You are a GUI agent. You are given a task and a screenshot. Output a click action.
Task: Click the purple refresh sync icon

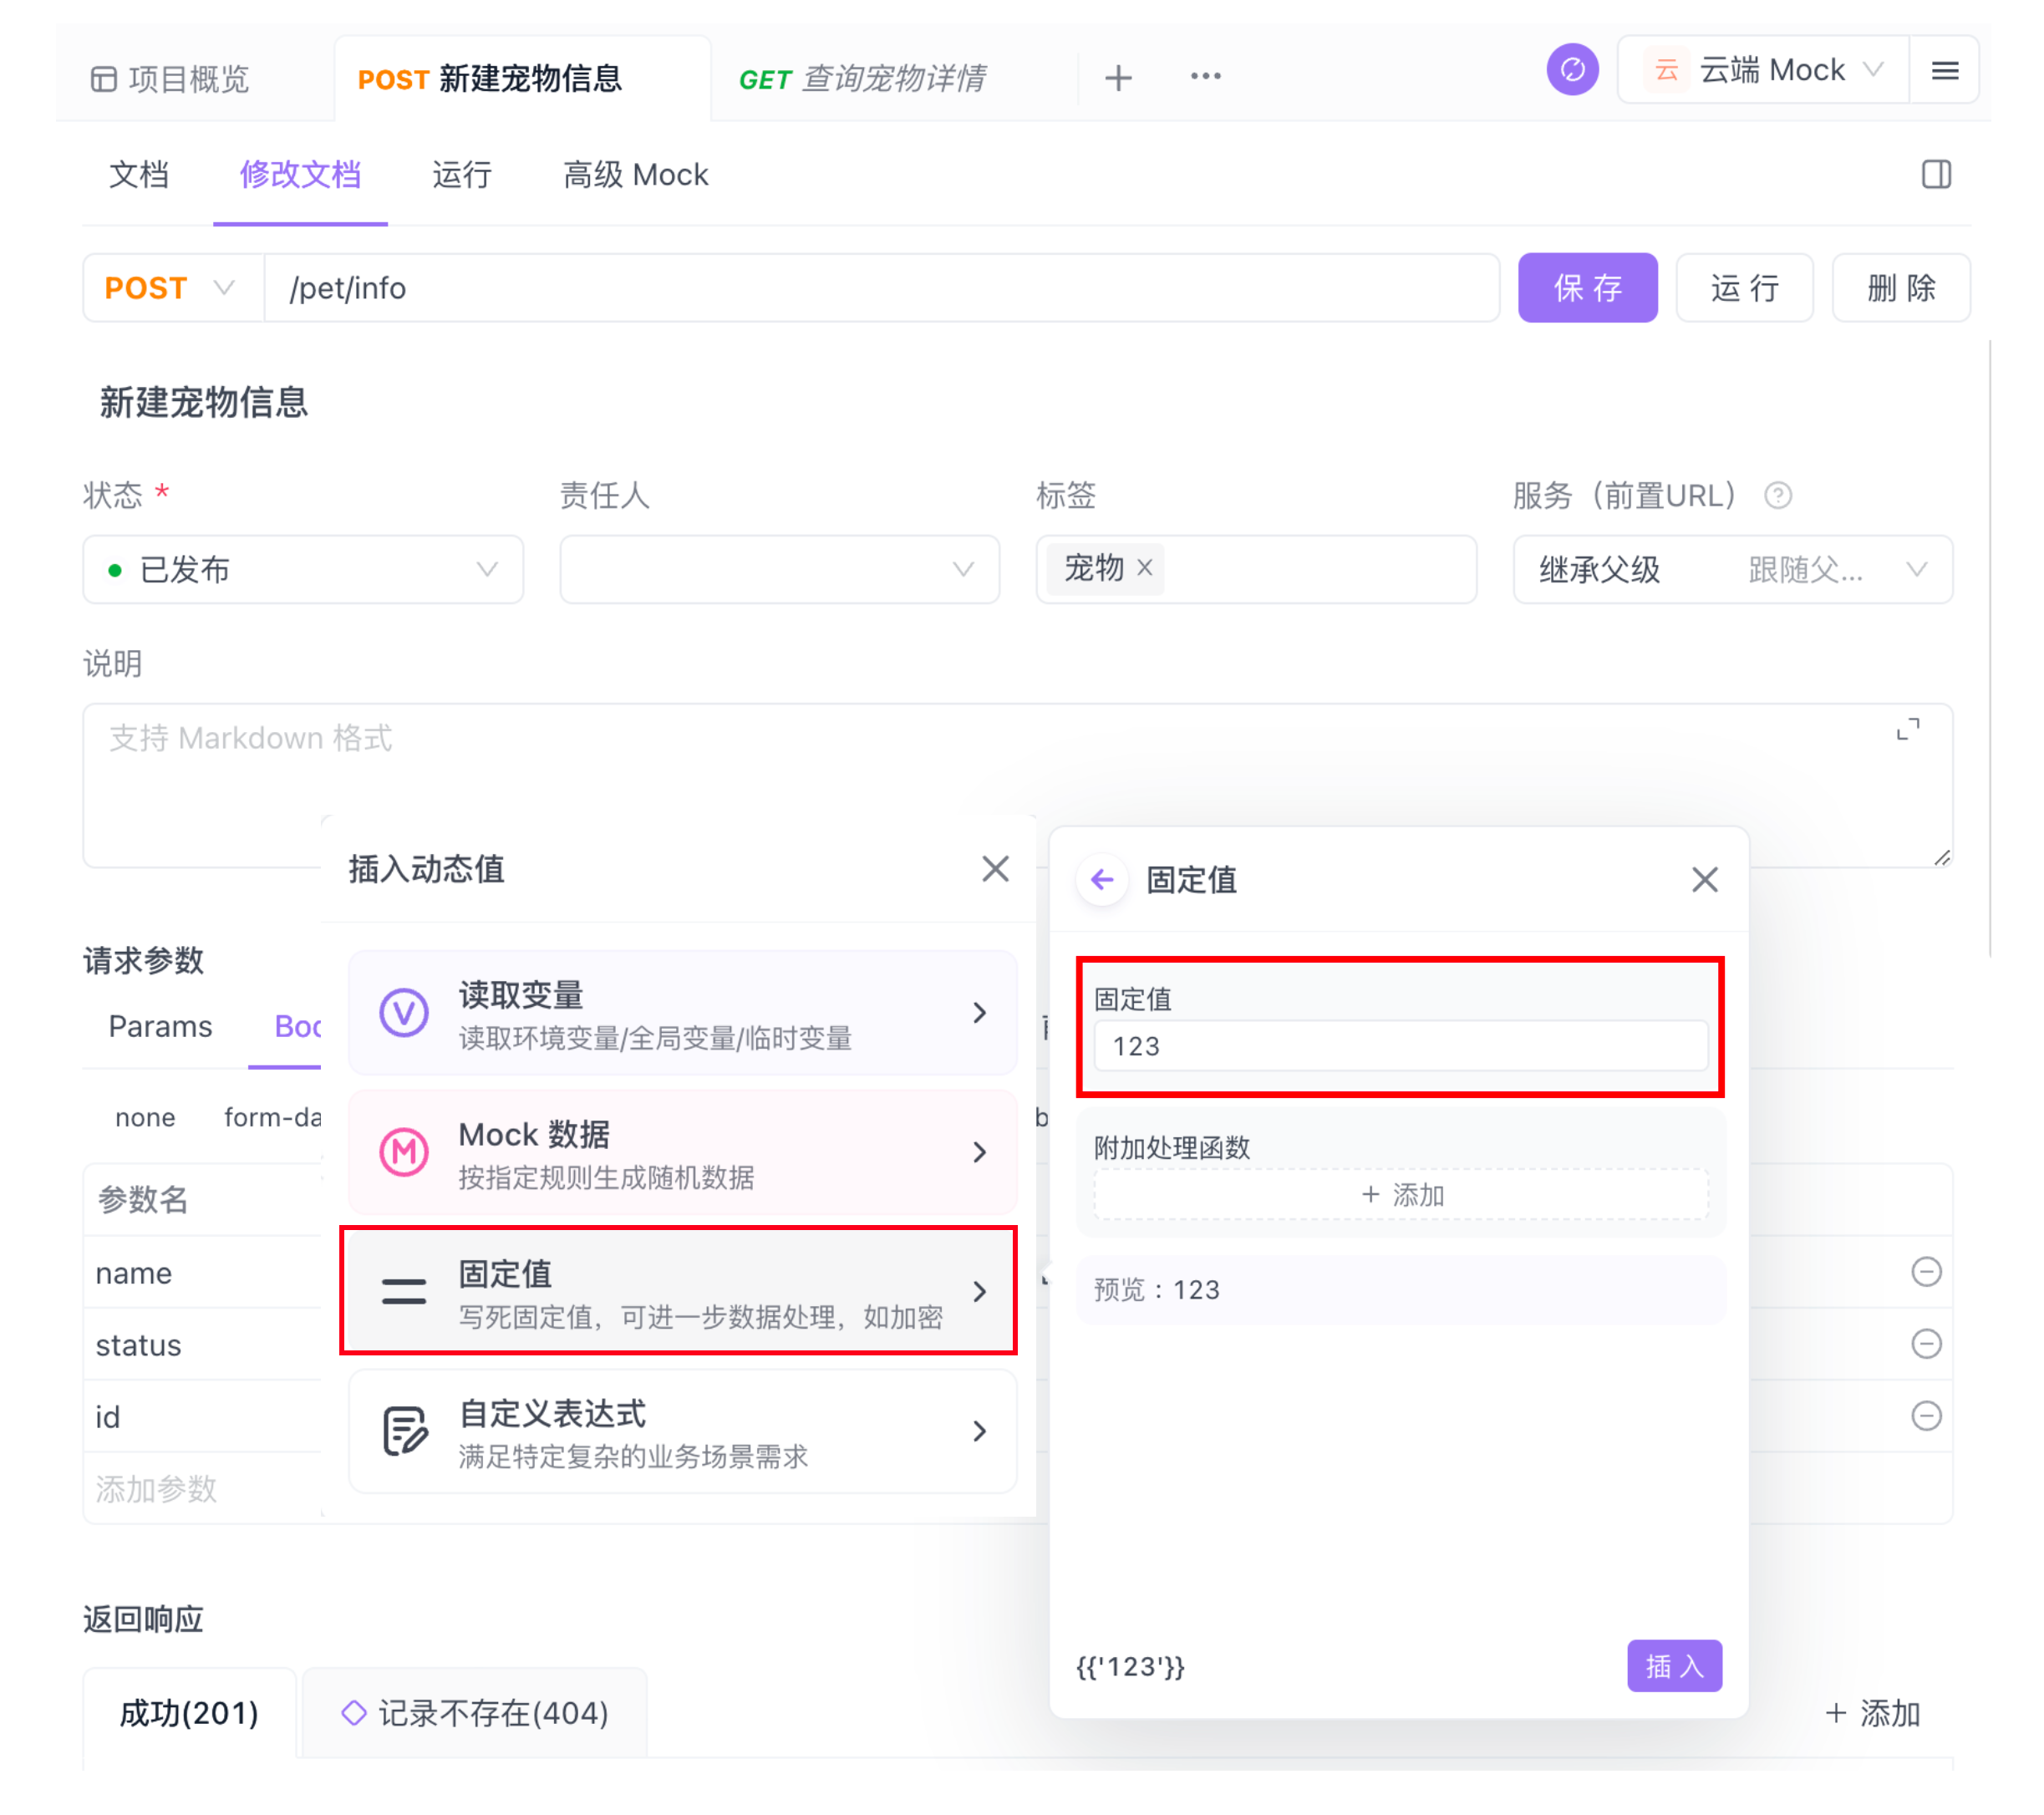[1571, 71]
